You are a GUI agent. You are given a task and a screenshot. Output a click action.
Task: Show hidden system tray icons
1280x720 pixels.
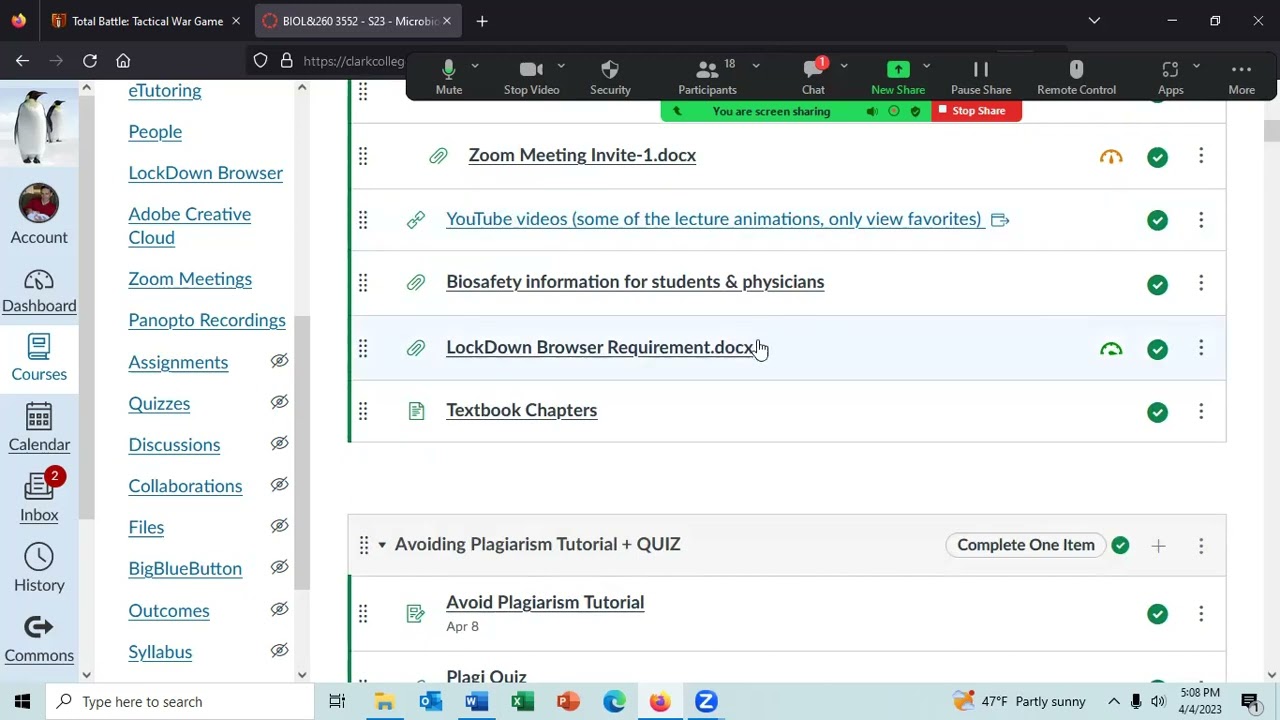(x=1114, y=702)
